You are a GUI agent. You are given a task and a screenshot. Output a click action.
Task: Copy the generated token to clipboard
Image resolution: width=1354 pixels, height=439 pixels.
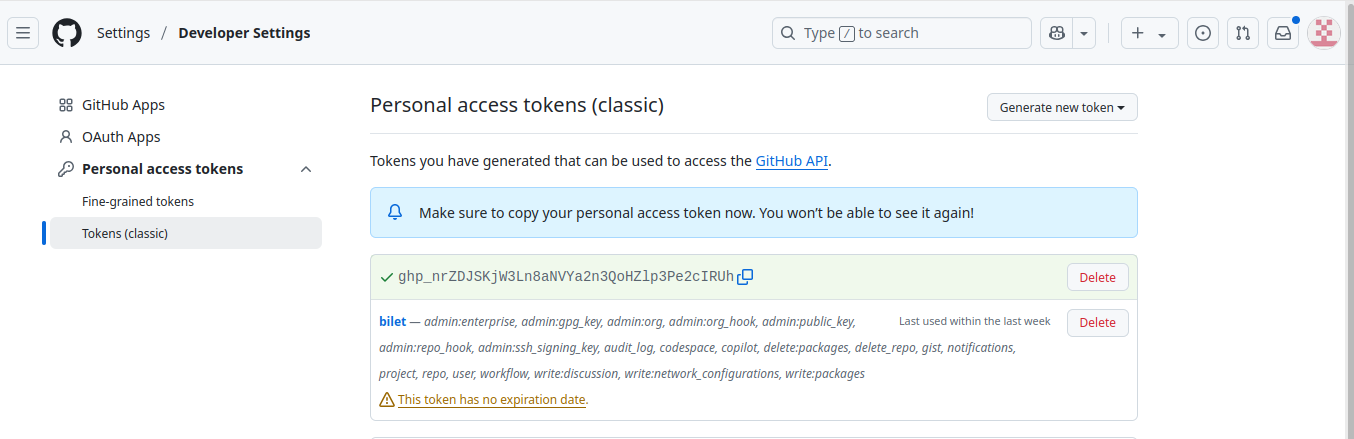click(x=745, y=277)
